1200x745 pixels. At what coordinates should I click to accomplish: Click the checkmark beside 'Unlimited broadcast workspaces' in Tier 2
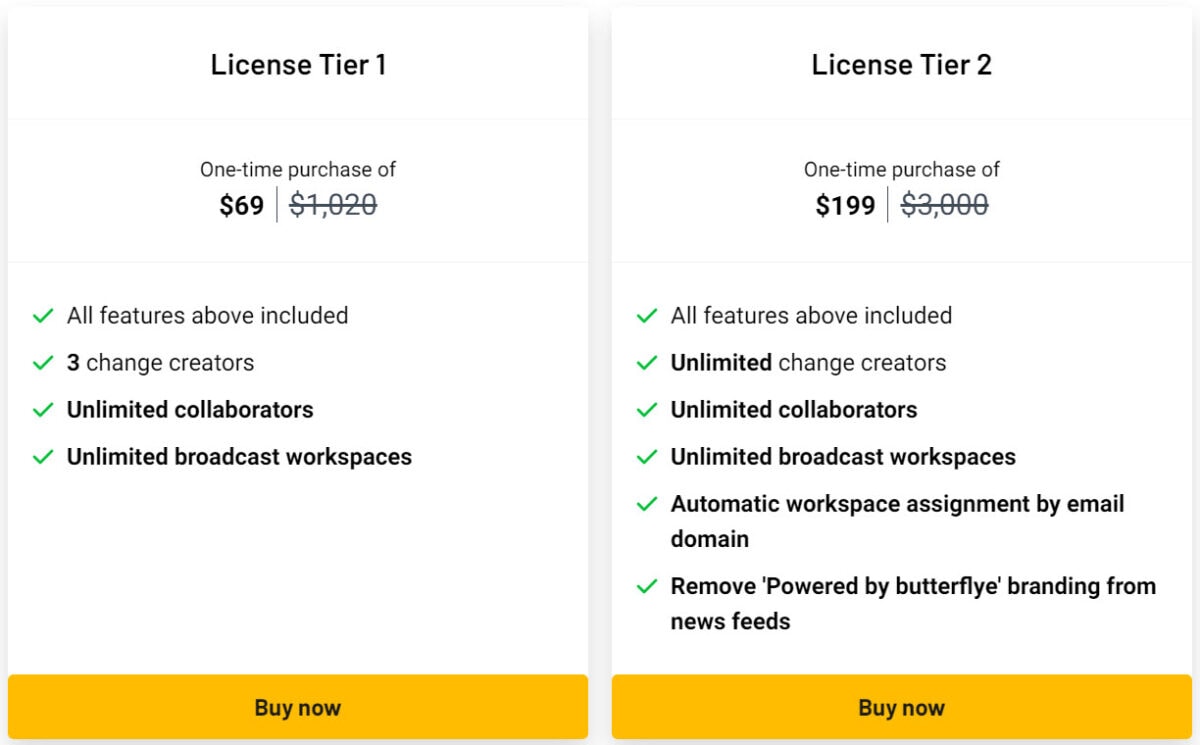click(646, 456)
